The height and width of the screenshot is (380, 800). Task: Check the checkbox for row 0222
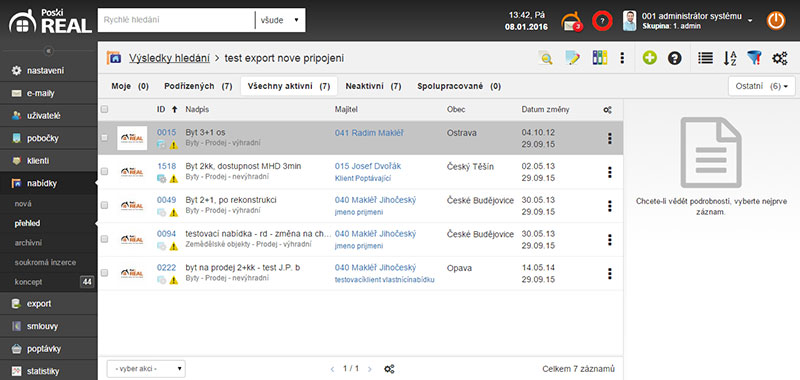[105, 273]
